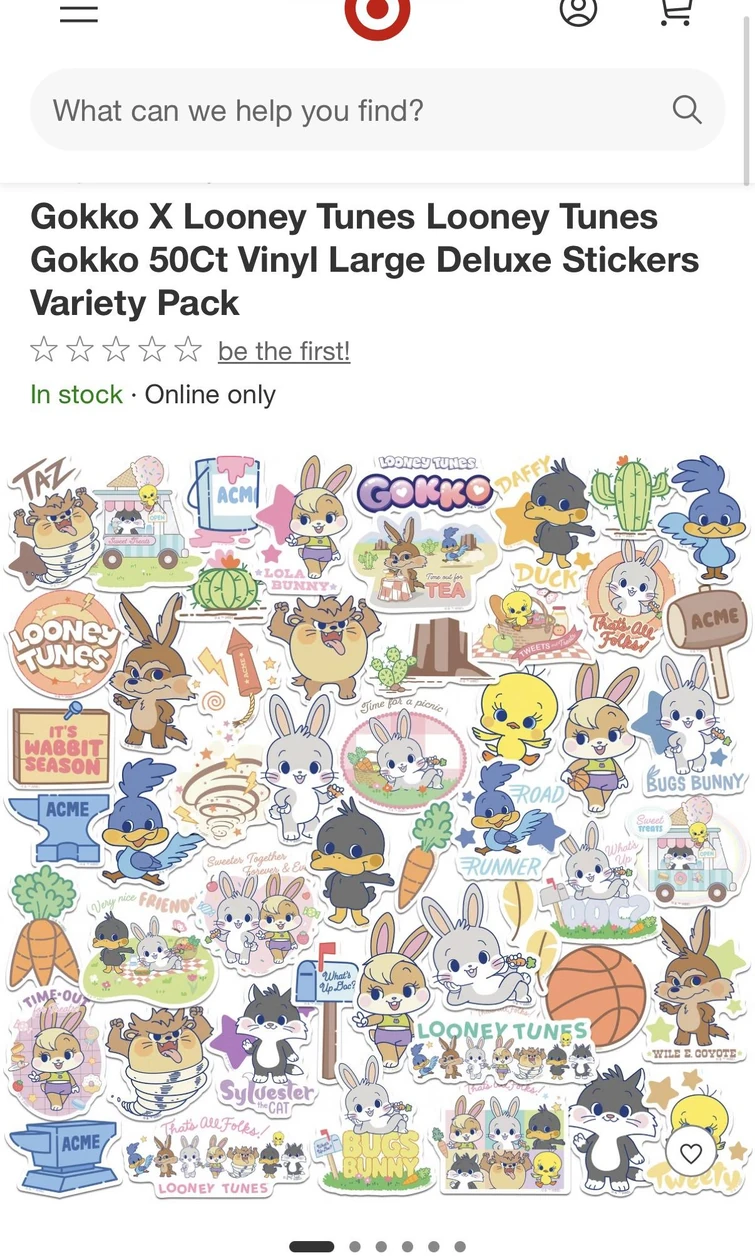Open the 'be the first!' review link

(284, 351)
